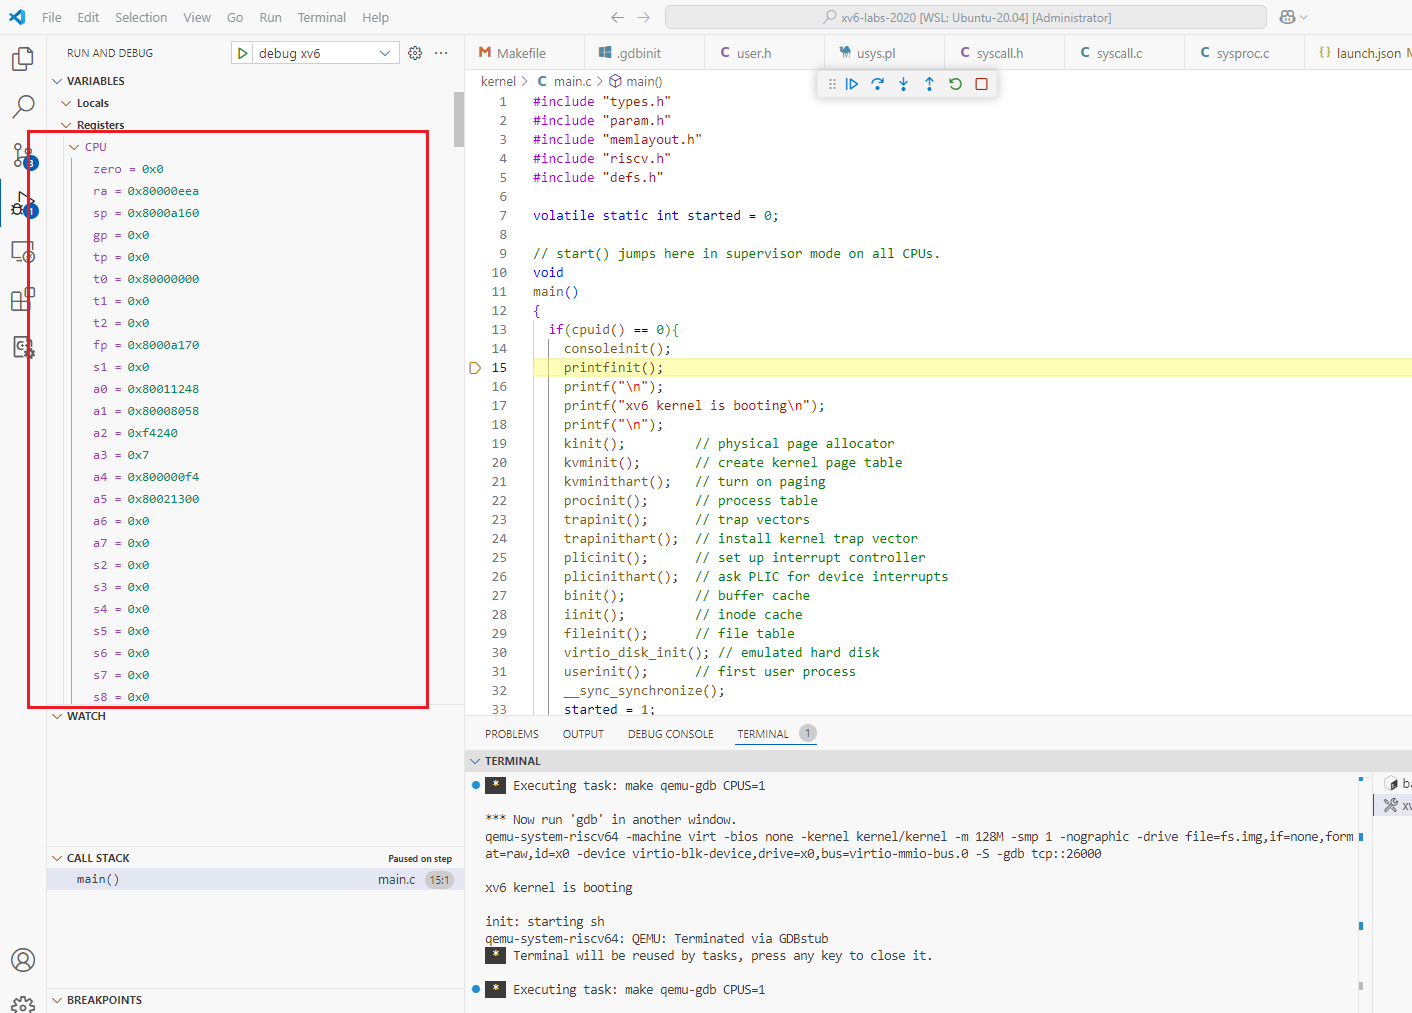1412x1013 pixels.
Task: Collapse the CALL STACK section
Action: pyautogui.click(x=97, y=858)
